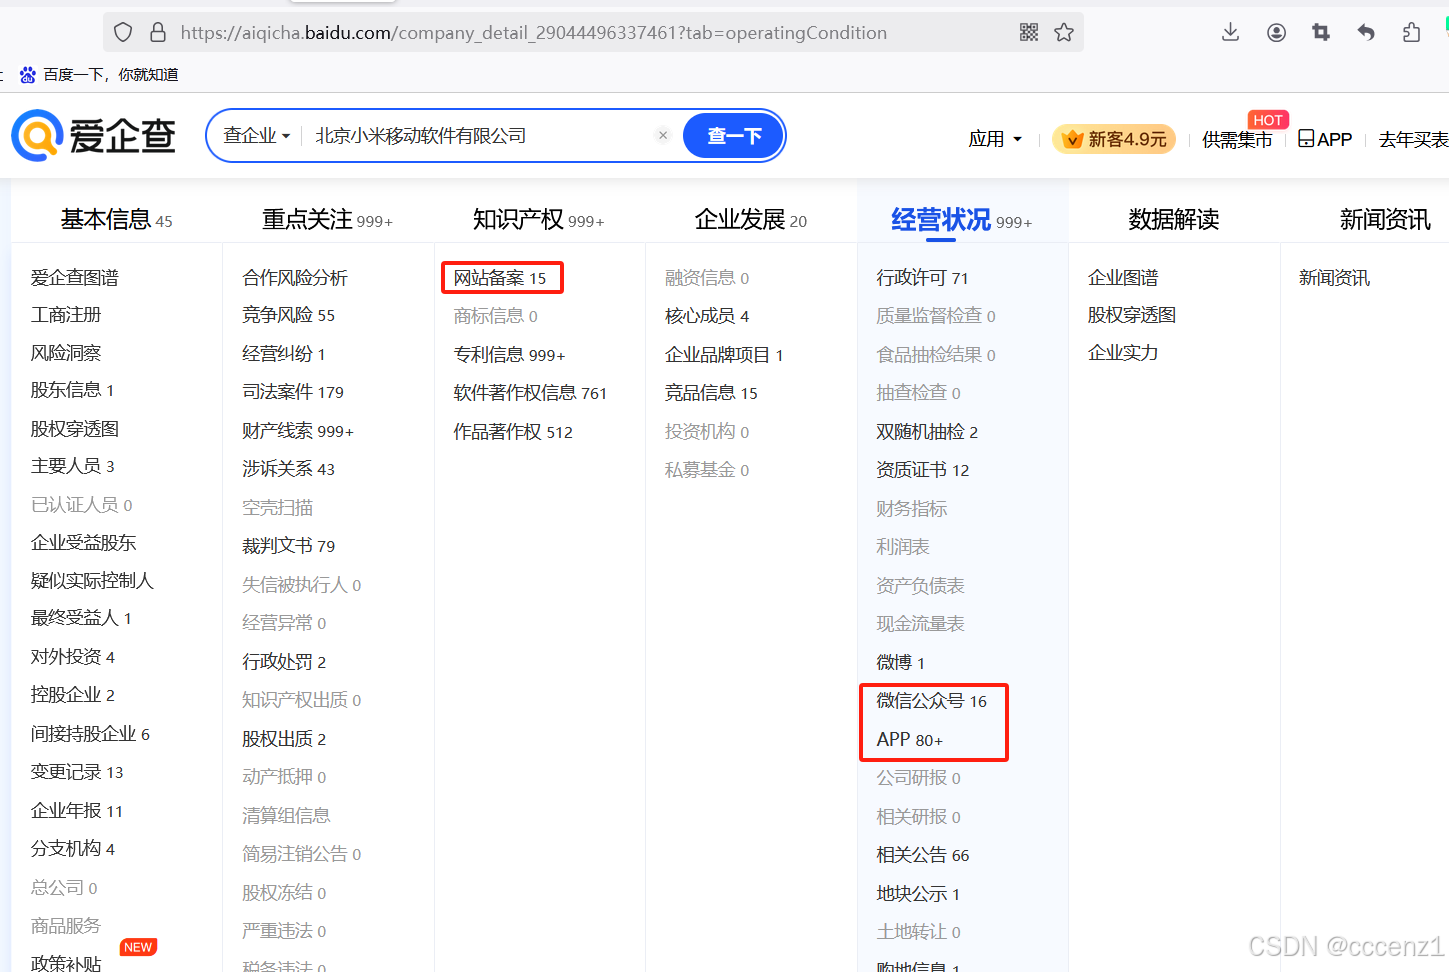Switch to the 重点关注 tab
Screen dimensions: 1449x972
(327, 219)
